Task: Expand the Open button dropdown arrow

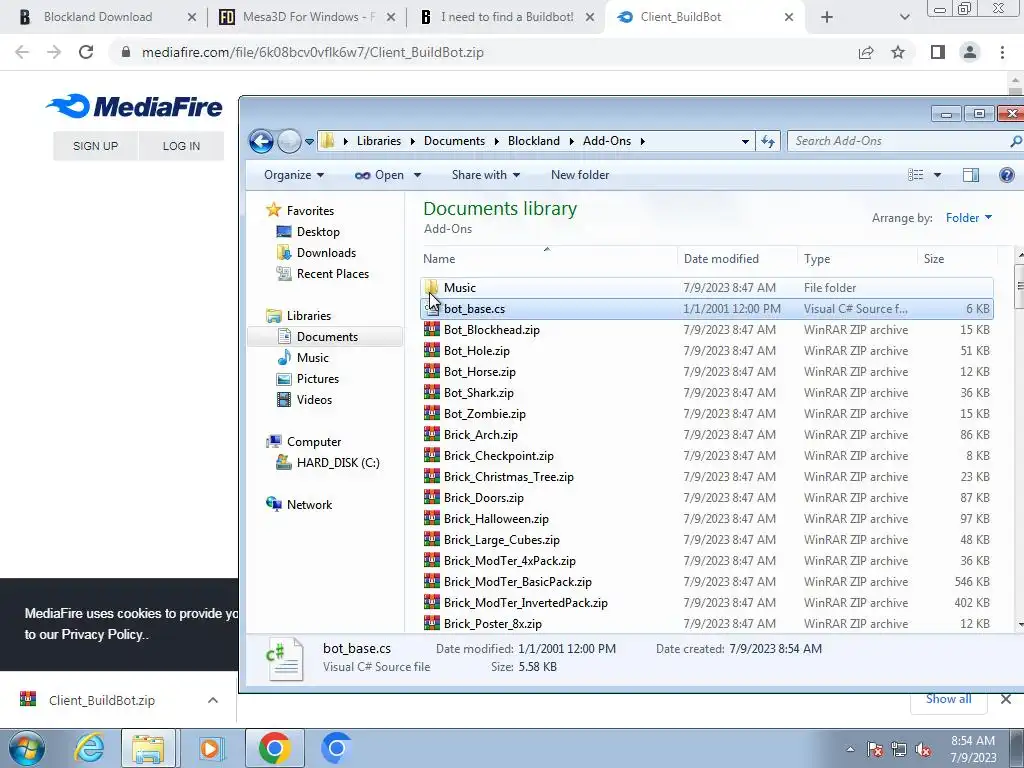Action: [x=417, y=175]
